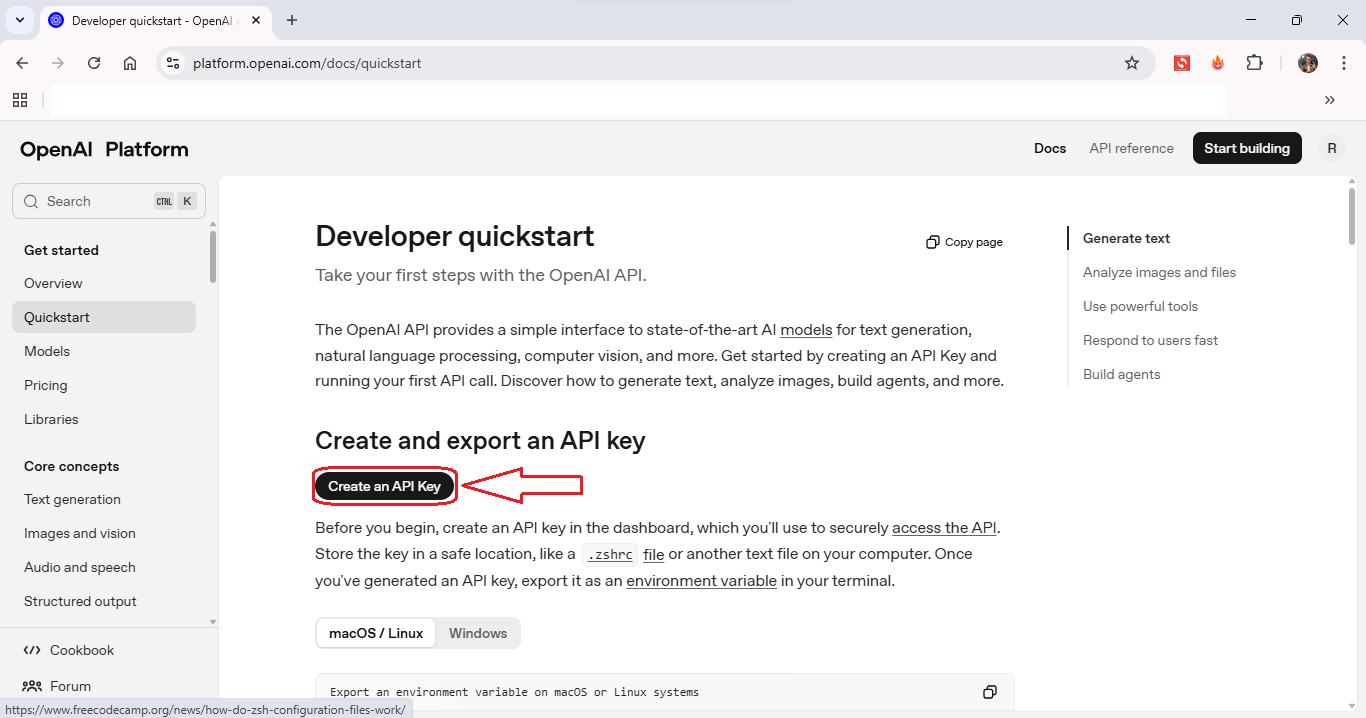
Task: Open the bookmarks bar apps grid icon
Action: [x=20, y=100]
